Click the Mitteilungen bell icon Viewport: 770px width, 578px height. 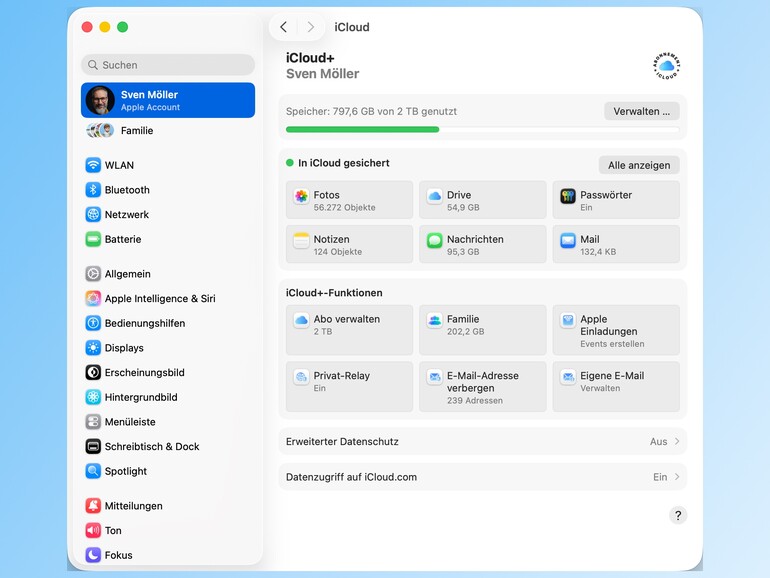pos(93,505)
